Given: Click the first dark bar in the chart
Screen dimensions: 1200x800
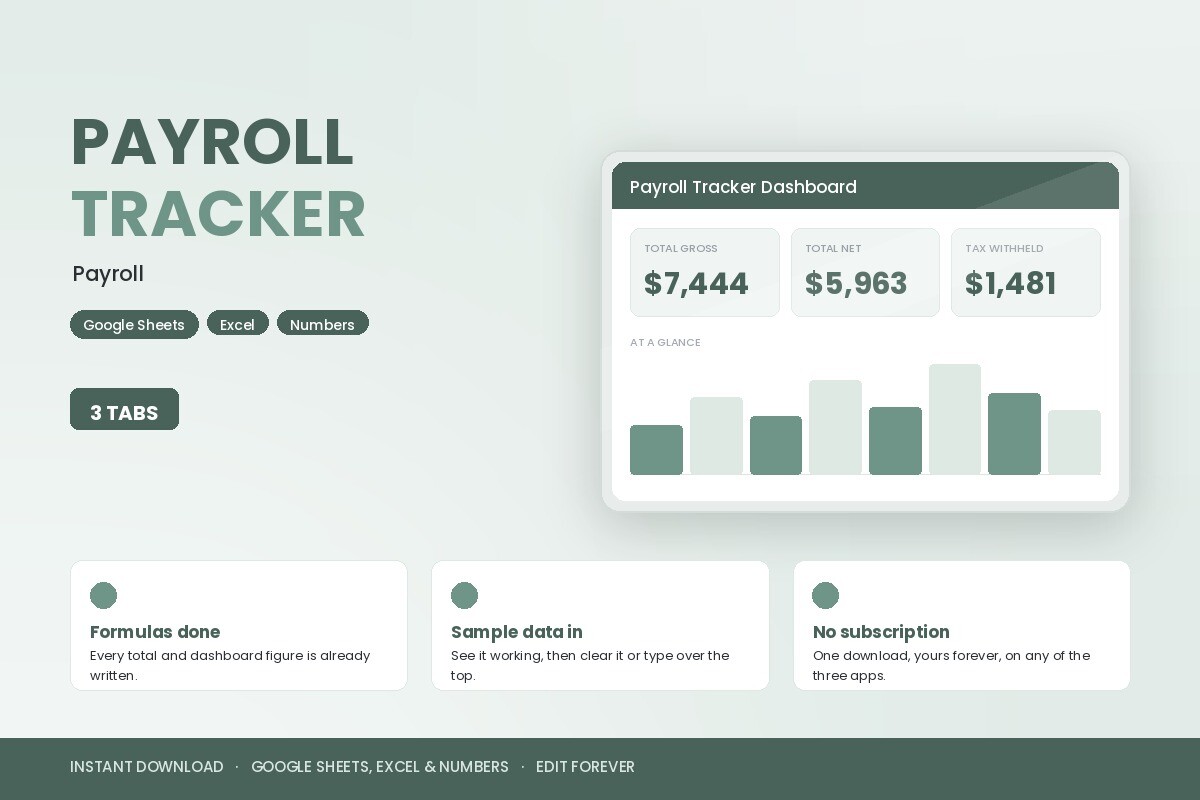Looking at the screenshot, I should [656, 450].
